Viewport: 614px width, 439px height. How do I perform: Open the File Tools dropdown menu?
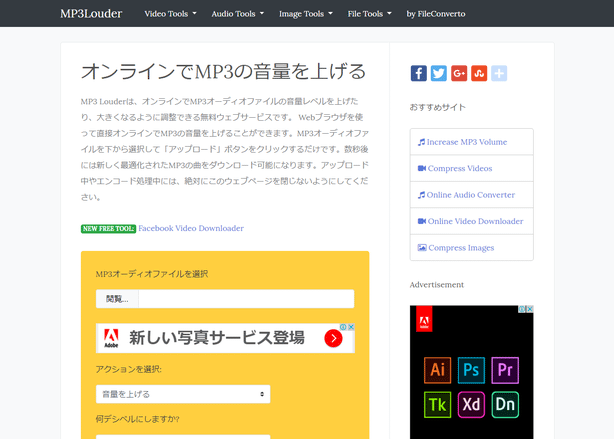point(370,14)
